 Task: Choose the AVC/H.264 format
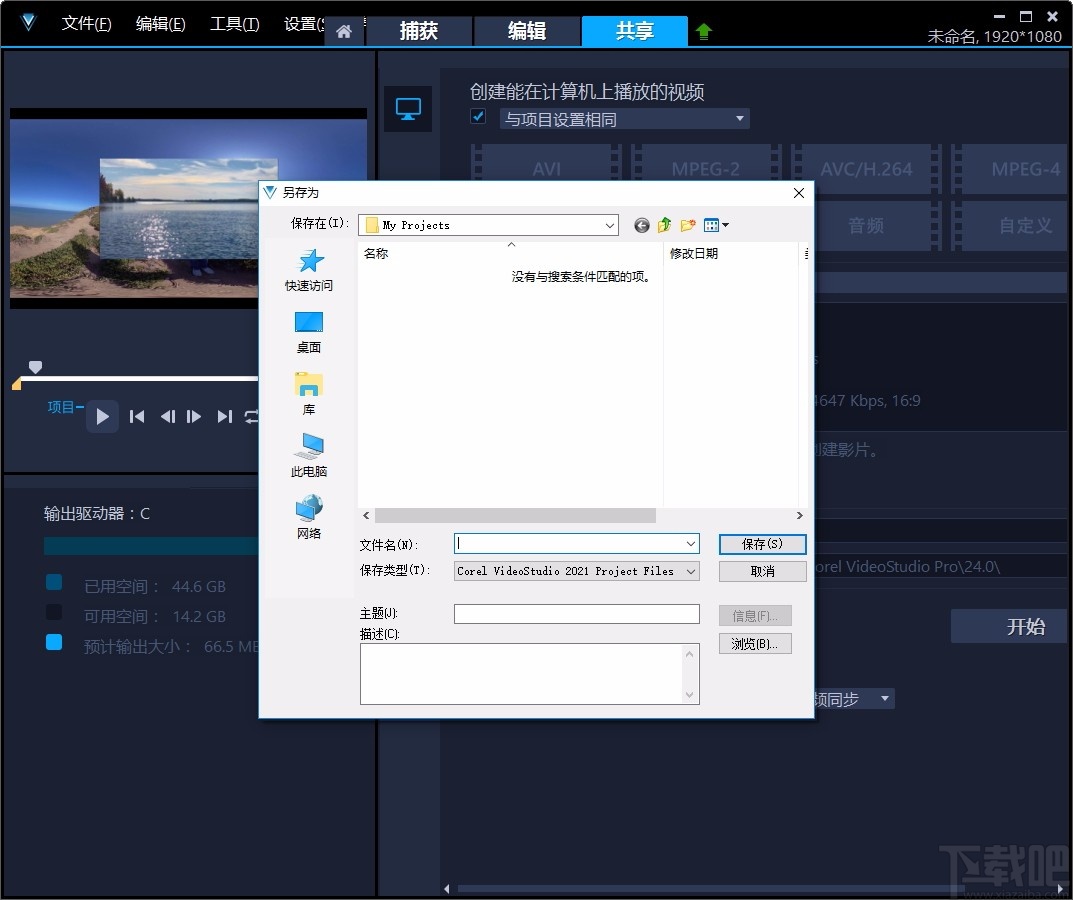(x=866, y=170)
